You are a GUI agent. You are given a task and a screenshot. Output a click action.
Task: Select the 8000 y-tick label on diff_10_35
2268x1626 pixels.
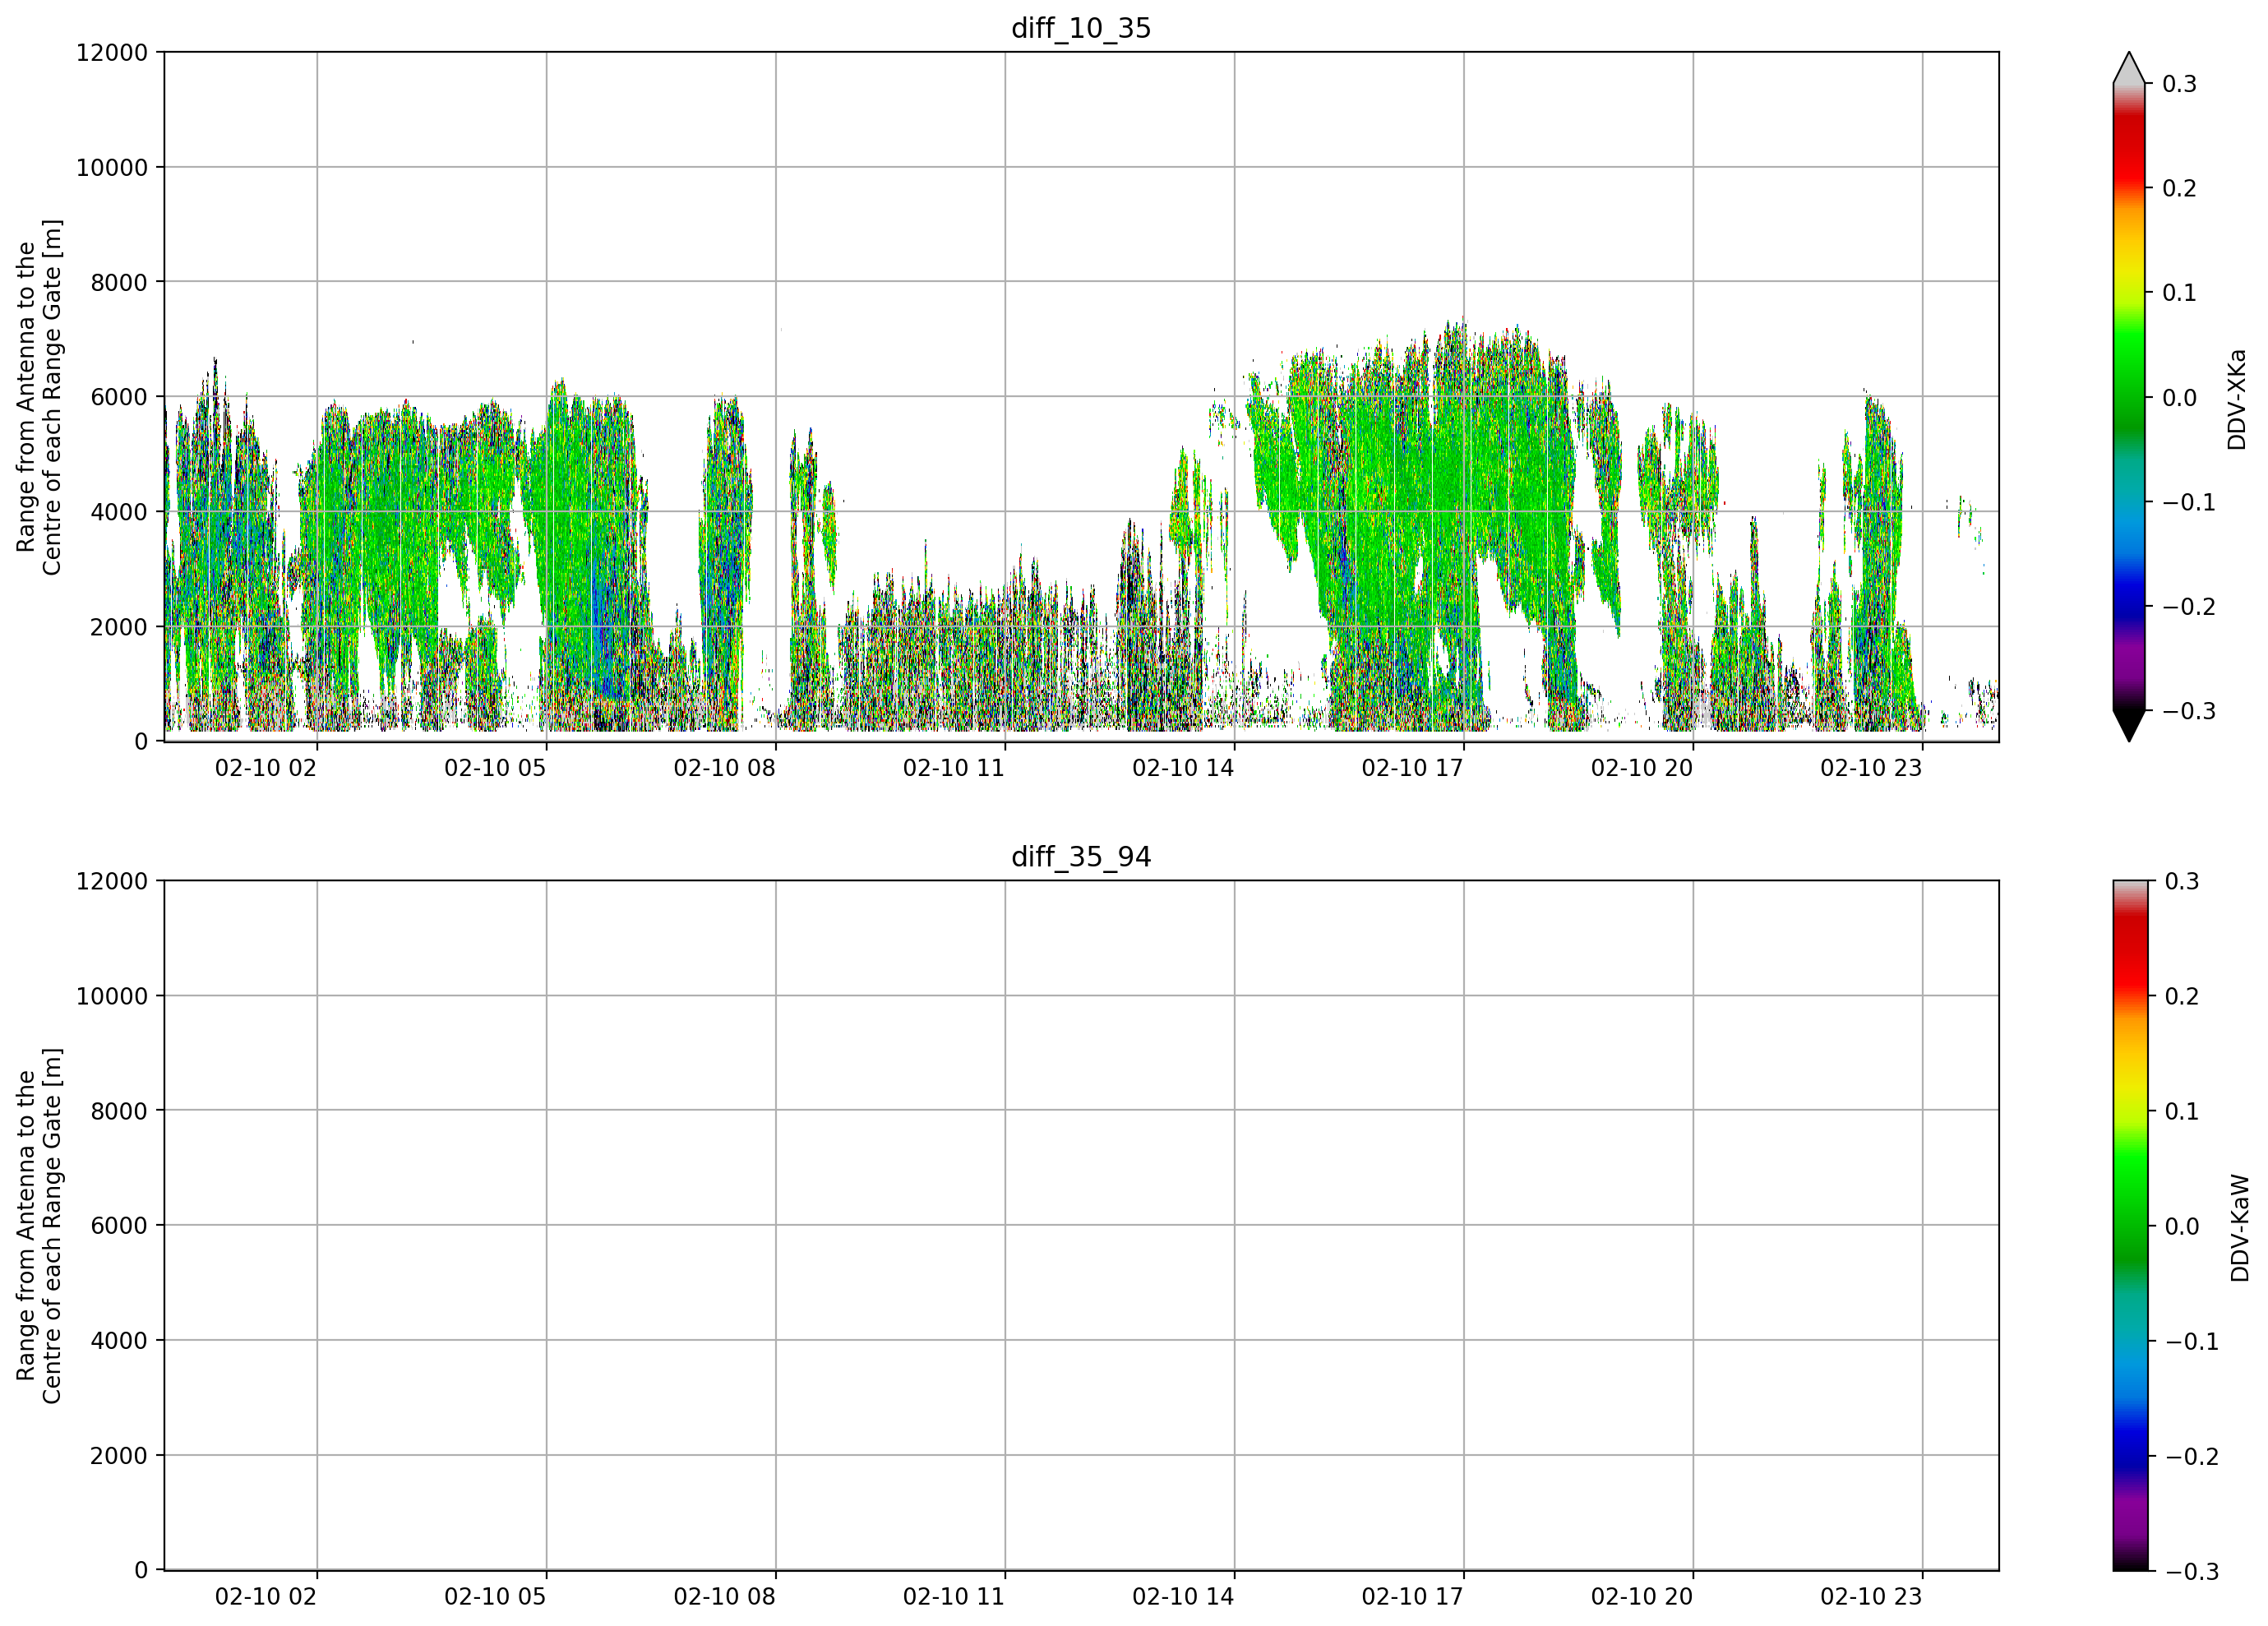[x=119, y=282]
